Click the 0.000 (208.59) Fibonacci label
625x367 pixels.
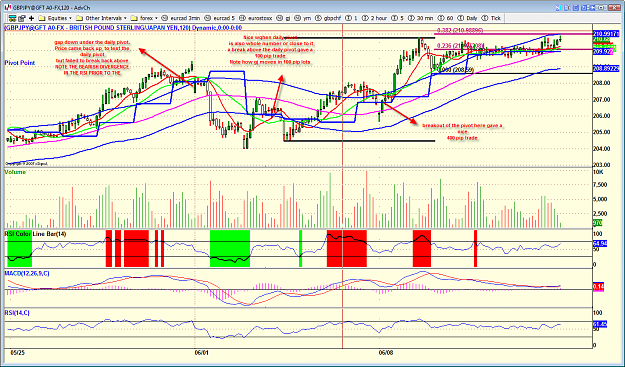pos(456,70)
